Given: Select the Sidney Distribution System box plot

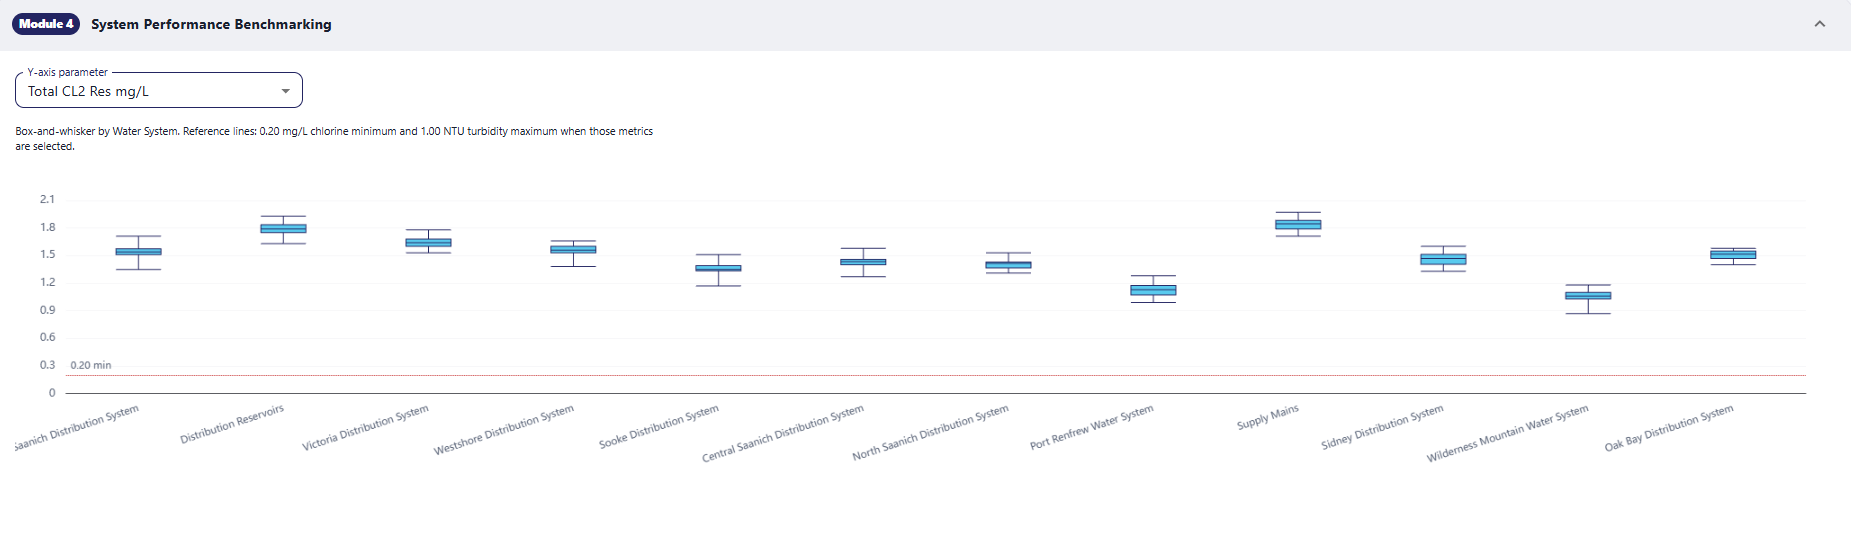Looking at the screenshot, I should coord(1443,259).
